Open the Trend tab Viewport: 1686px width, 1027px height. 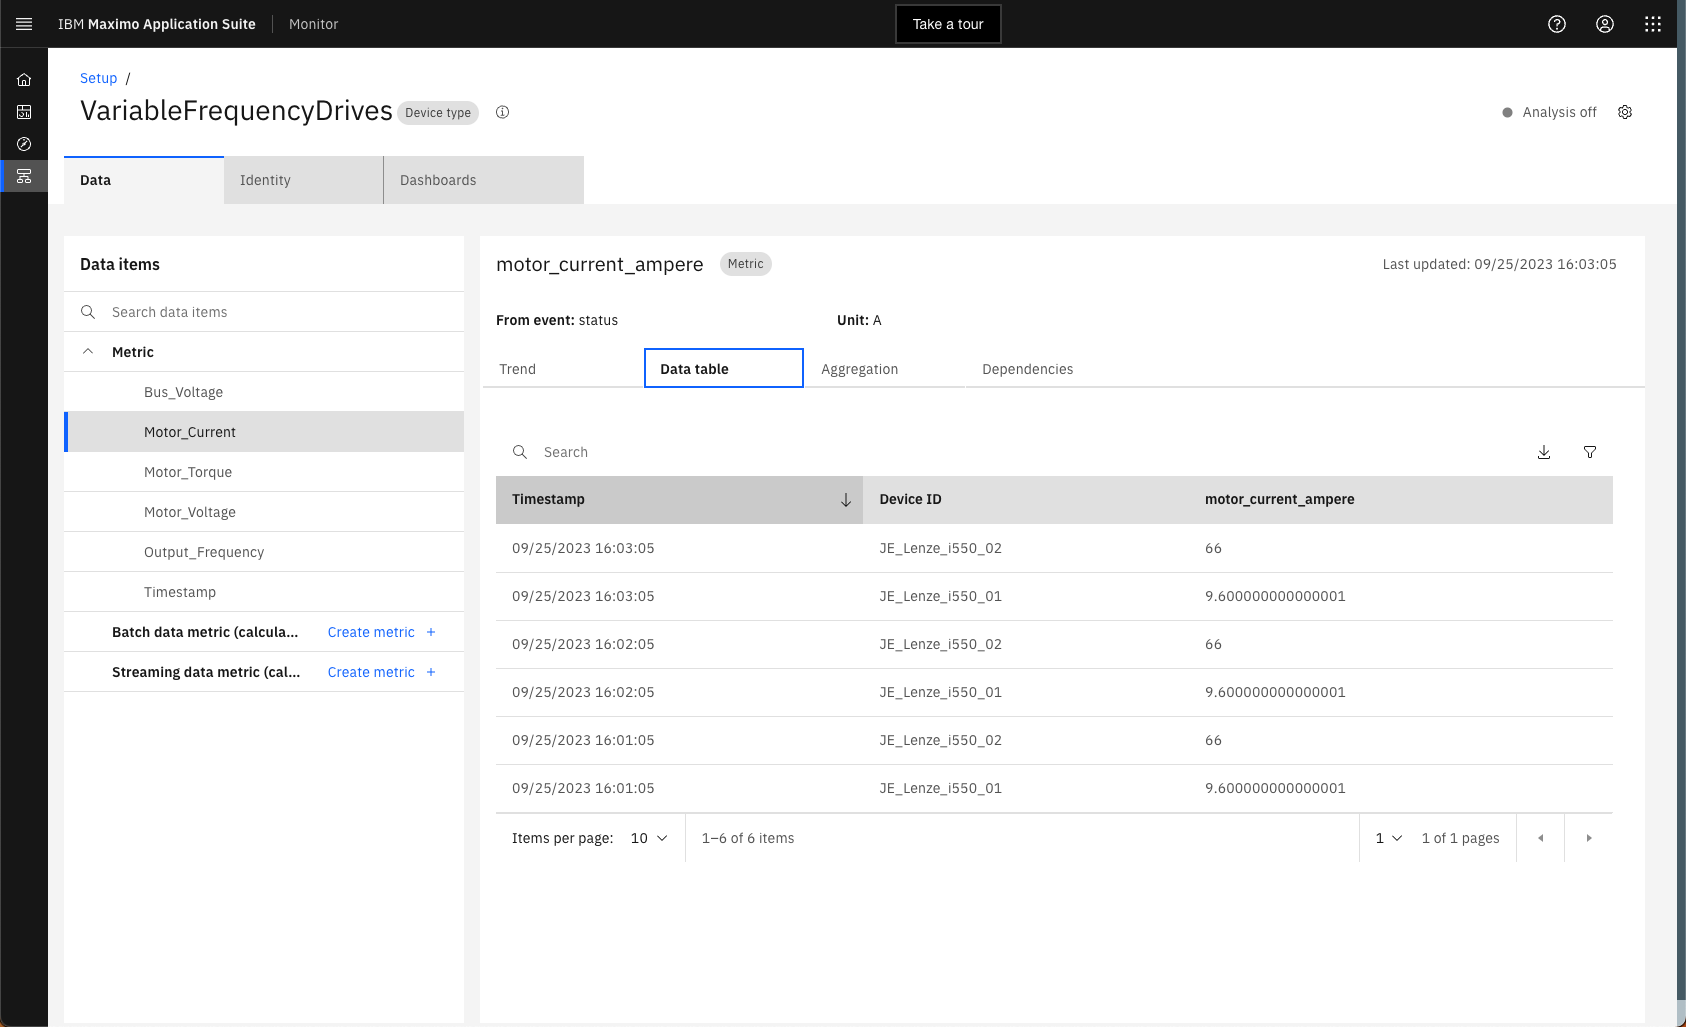click(562, 369)
